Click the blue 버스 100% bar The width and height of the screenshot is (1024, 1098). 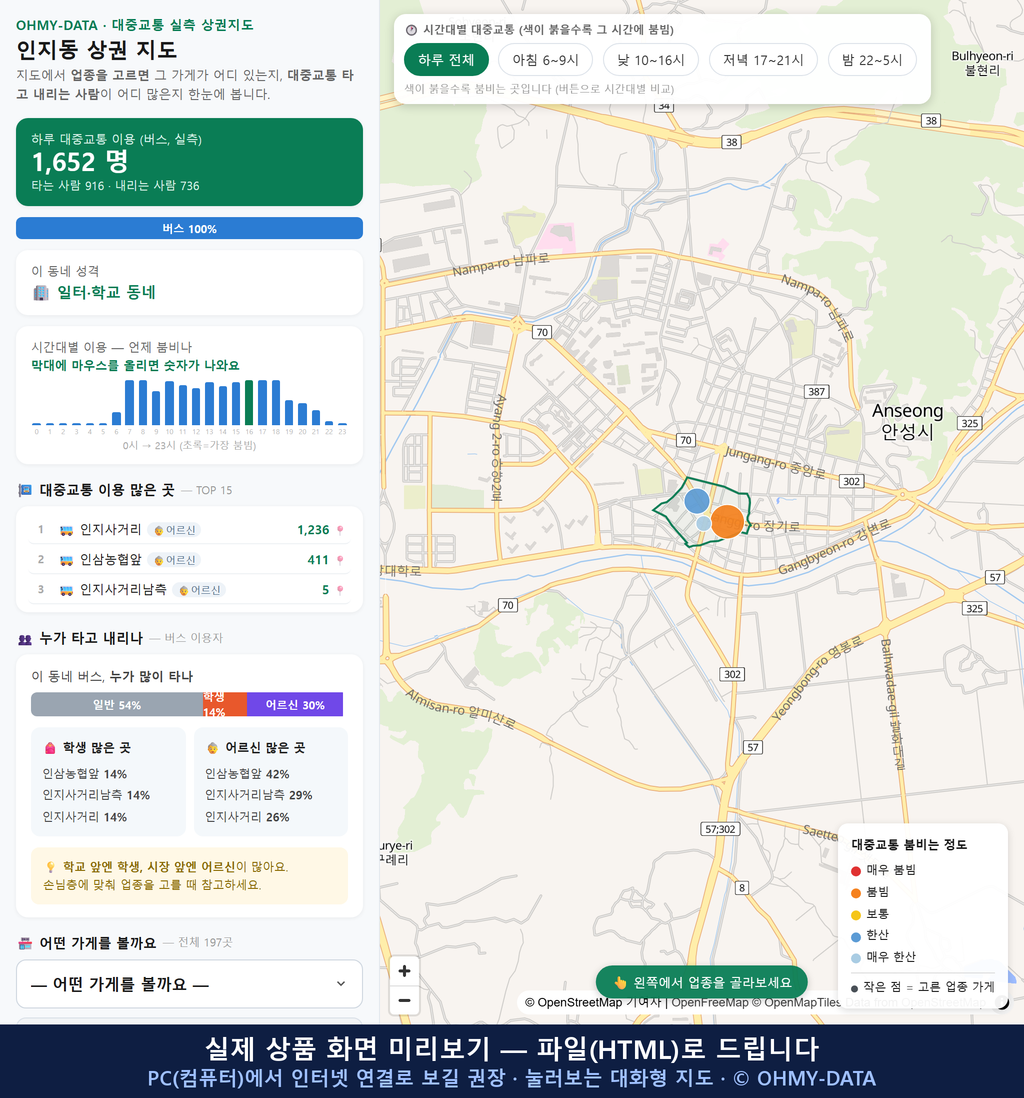coord(189,228)
